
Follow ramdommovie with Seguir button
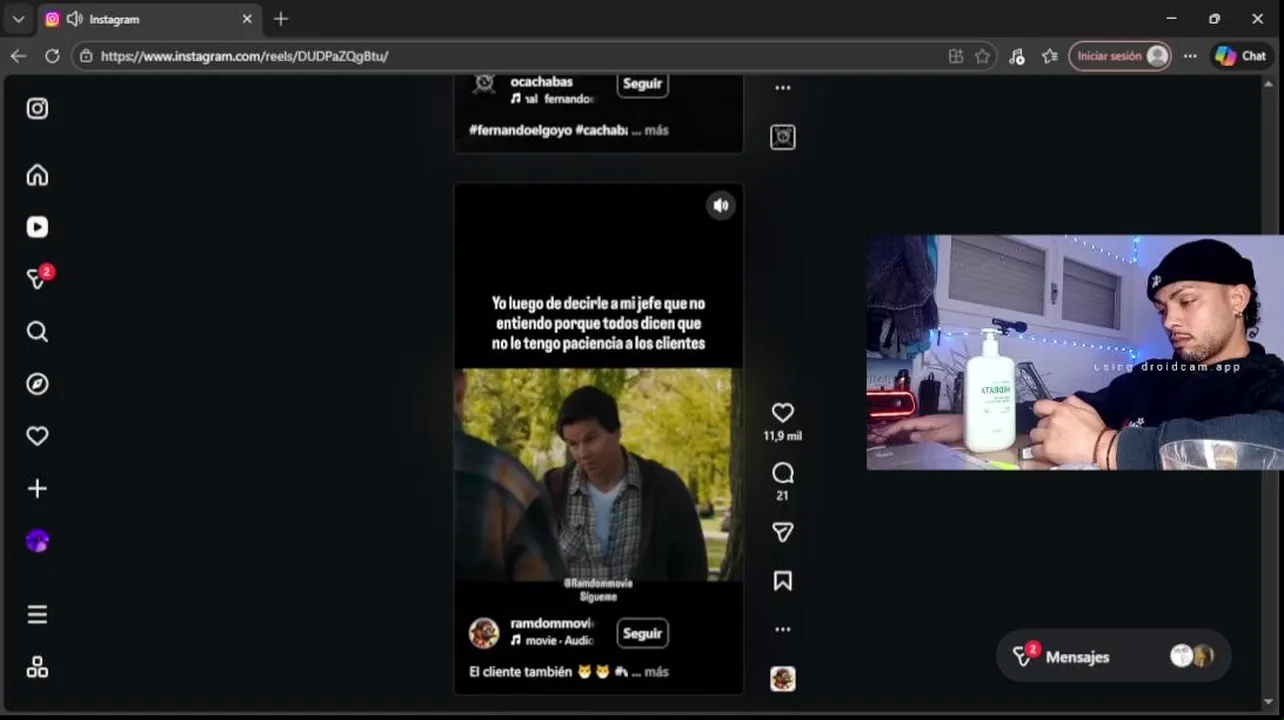click(x=642, y=633)
